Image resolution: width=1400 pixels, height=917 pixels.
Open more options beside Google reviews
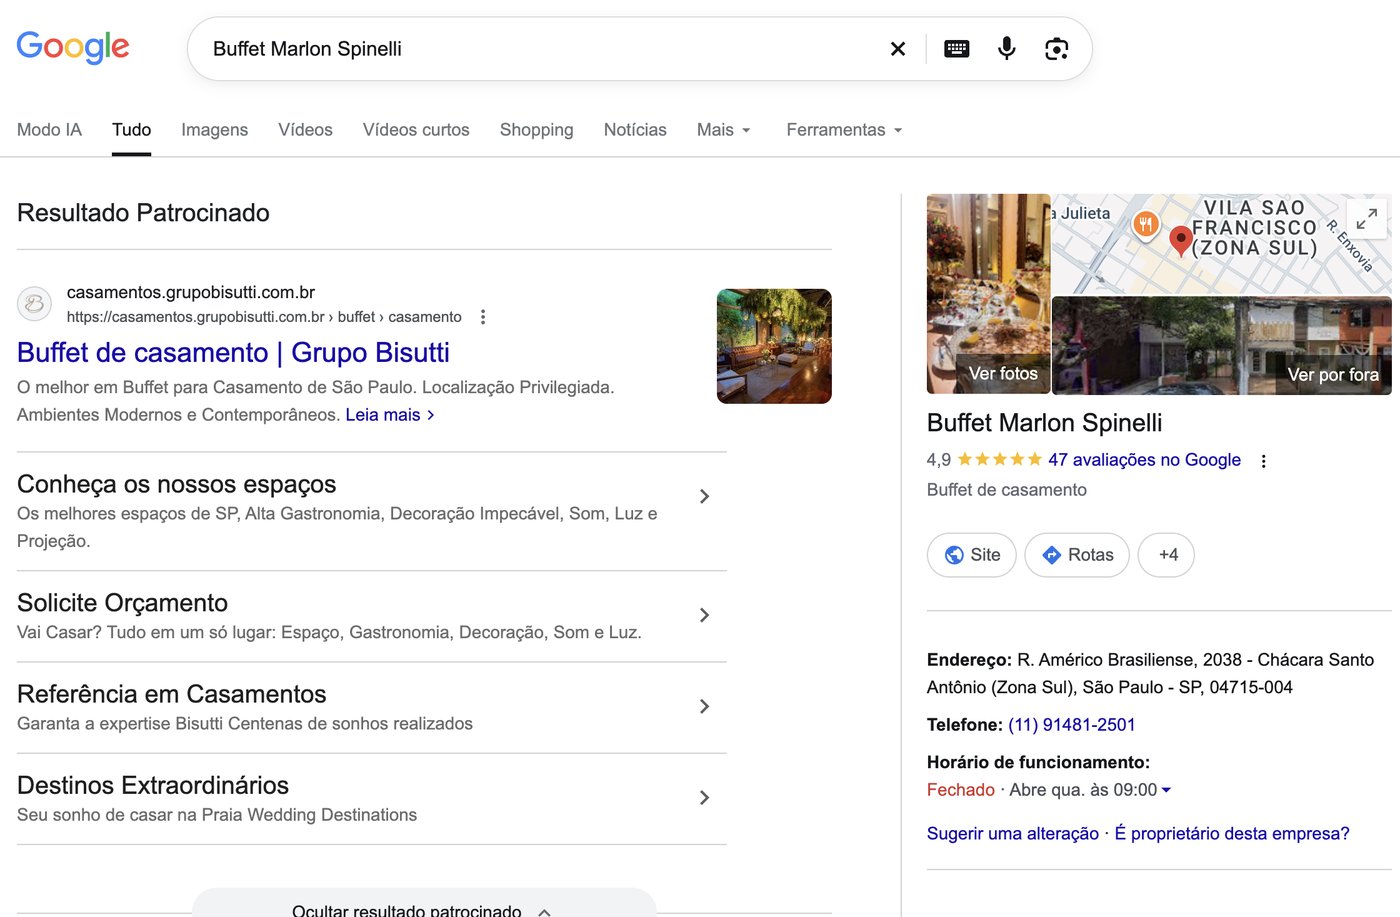click(1264, 461)
